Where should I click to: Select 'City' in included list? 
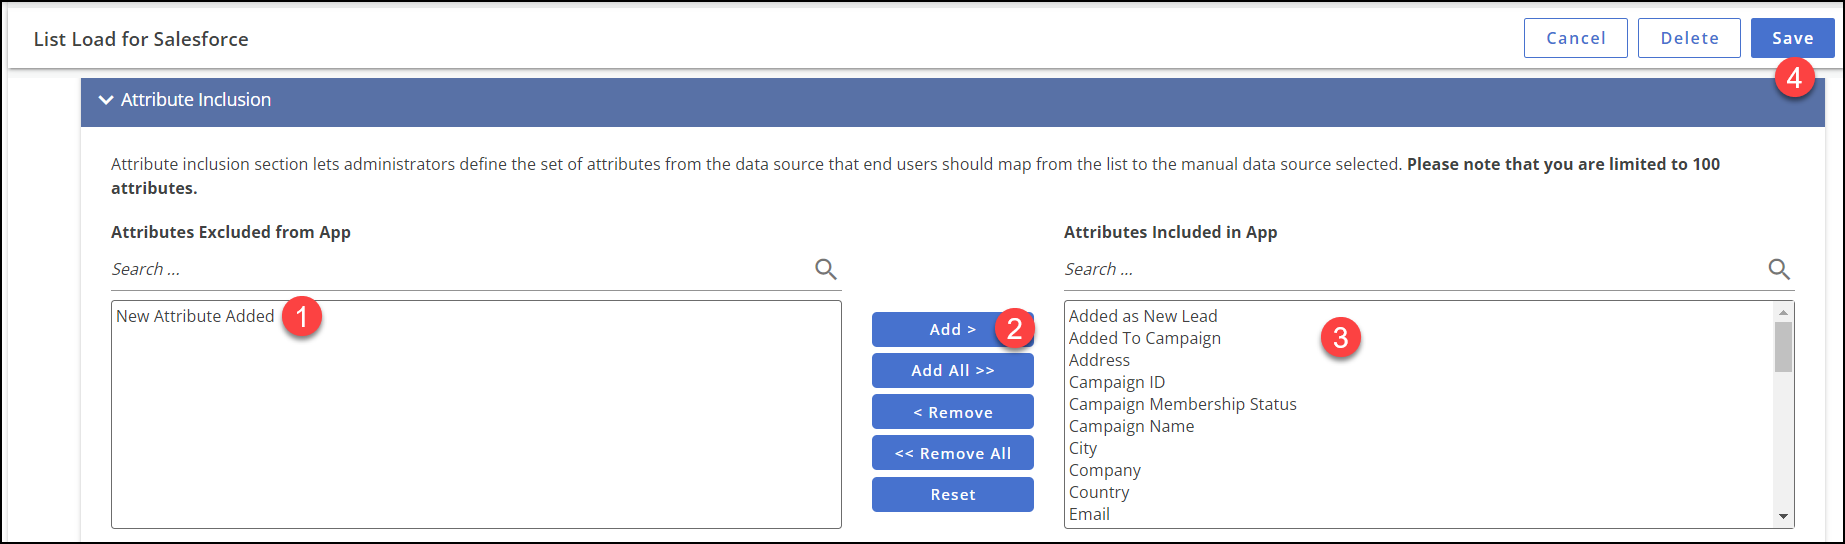[x=1083, y=448]
